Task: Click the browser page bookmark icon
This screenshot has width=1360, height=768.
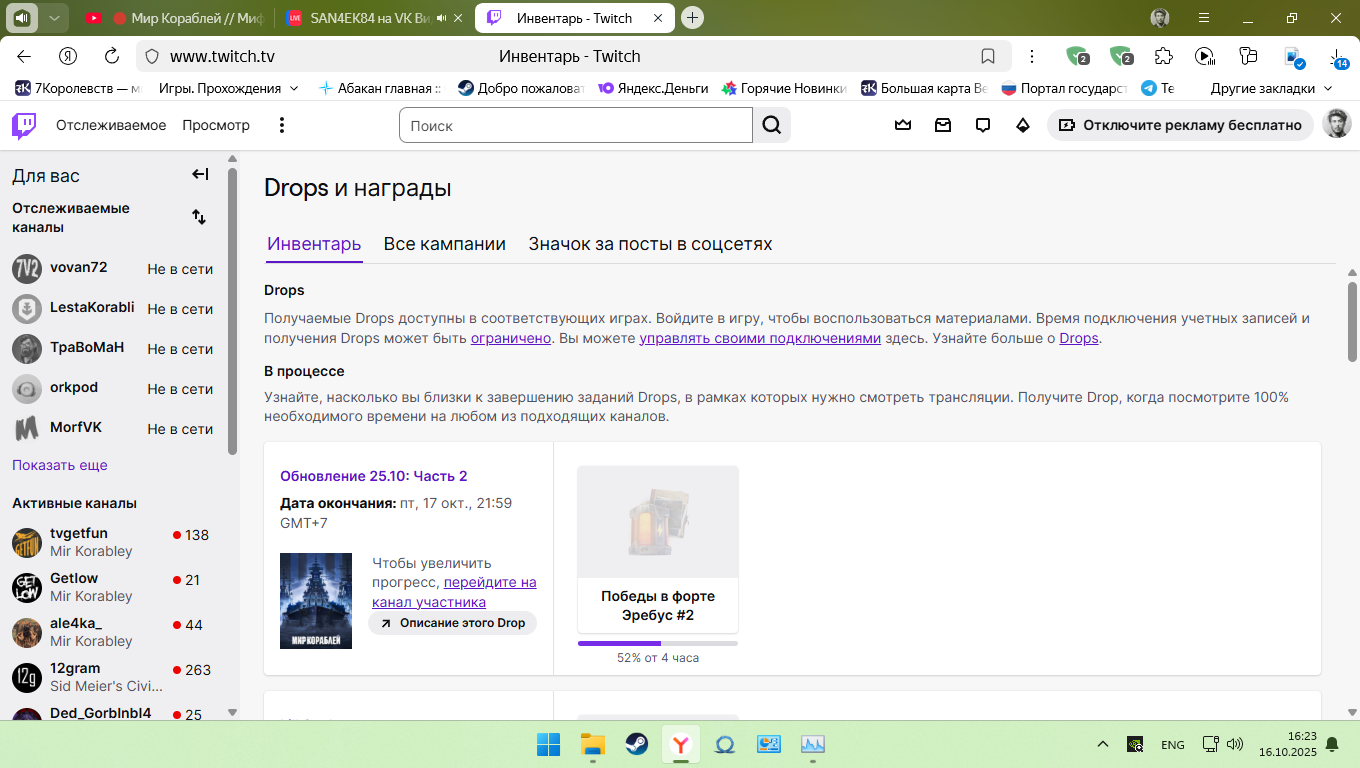Action: 988,56
